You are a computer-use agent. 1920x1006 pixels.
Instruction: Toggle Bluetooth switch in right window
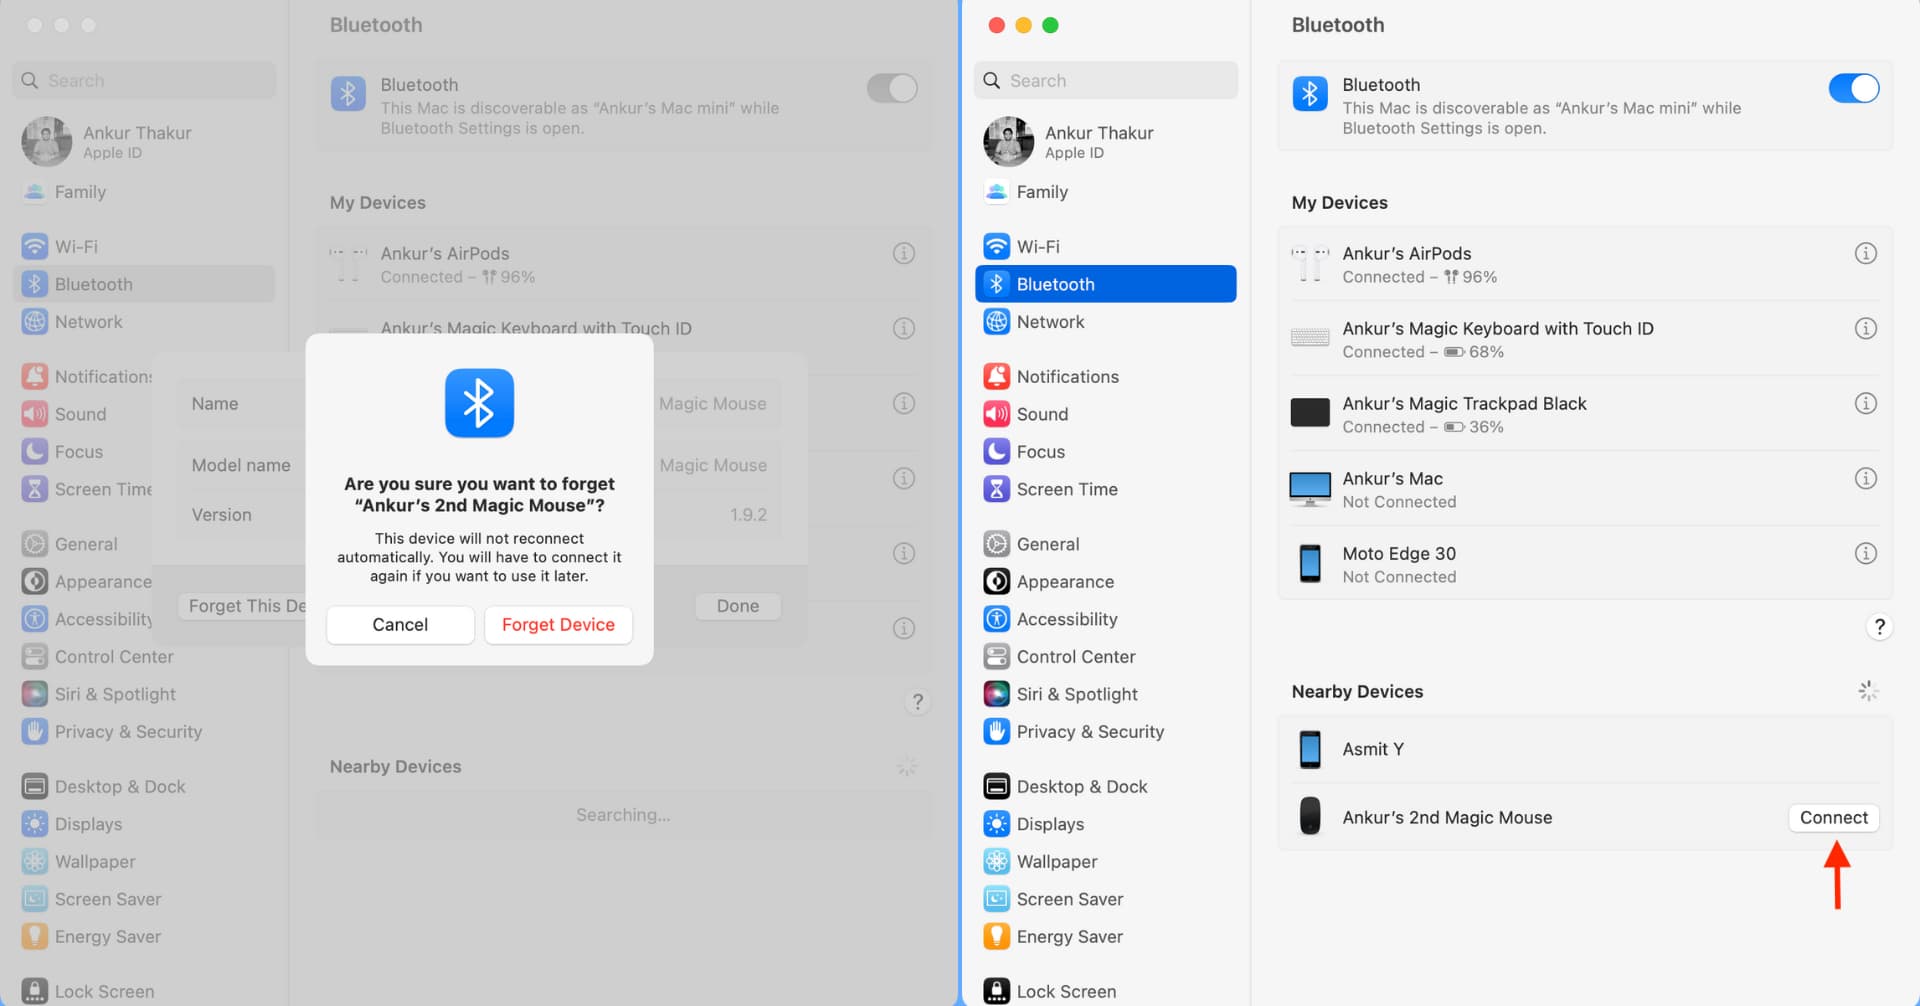(1853, 88)
